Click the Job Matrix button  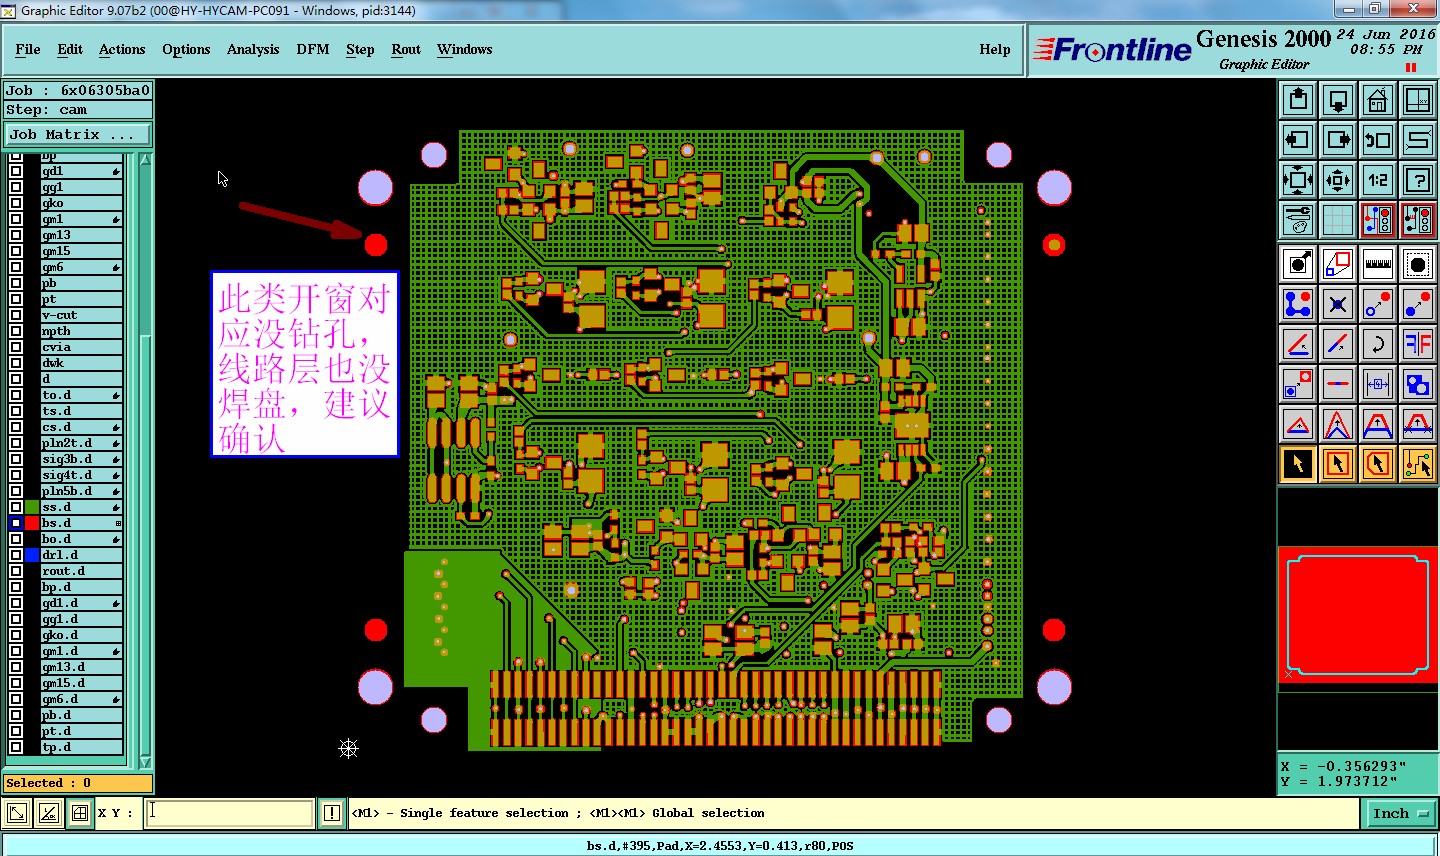[78, 134]
